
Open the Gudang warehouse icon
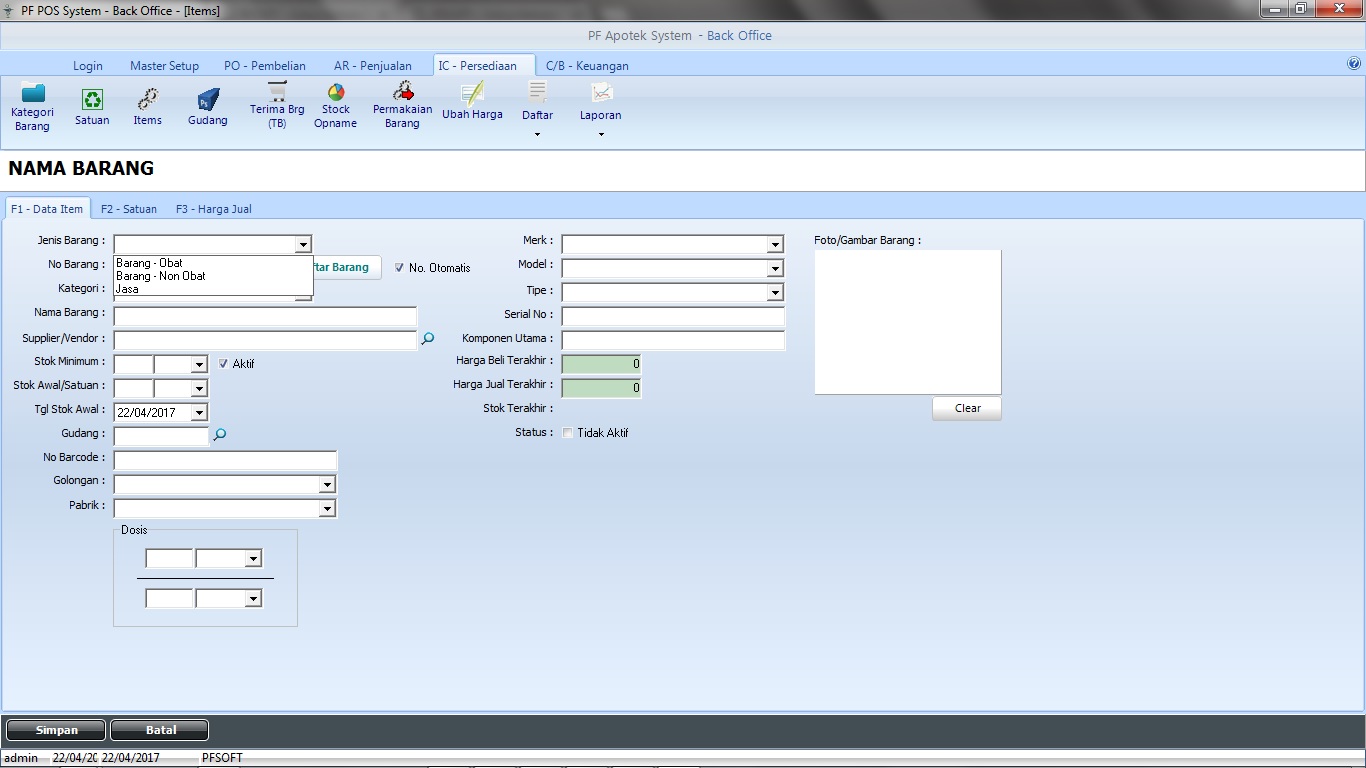[x=207, y=106]
